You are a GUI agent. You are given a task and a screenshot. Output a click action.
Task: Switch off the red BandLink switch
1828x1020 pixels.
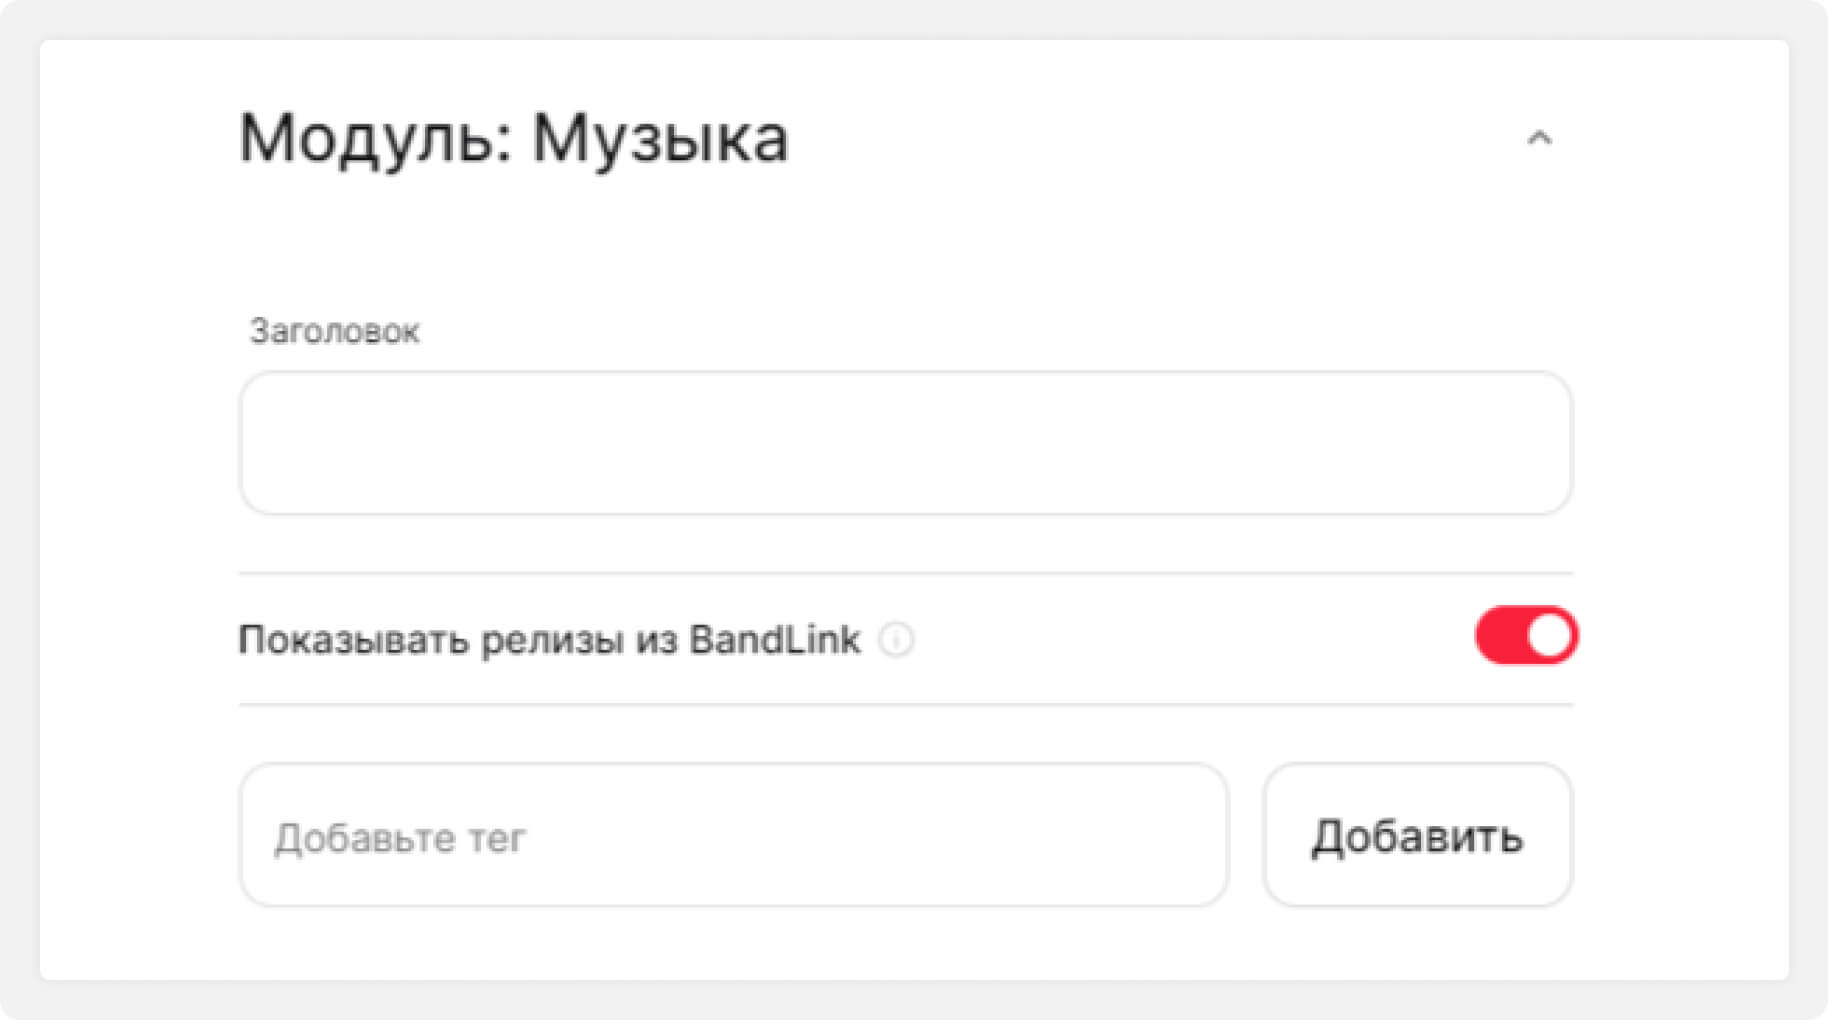click(1526, 636)
